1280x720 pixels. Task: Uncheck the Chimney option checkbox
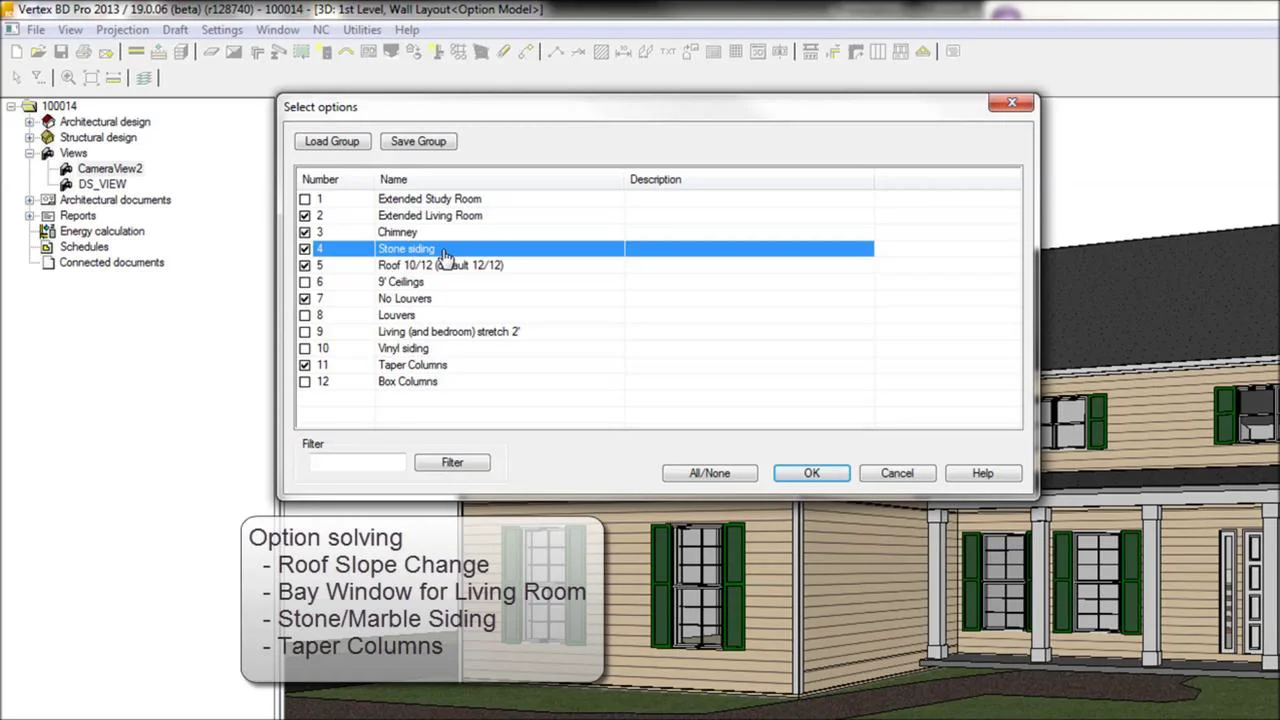pyautogui.click(x=305, y=232)
